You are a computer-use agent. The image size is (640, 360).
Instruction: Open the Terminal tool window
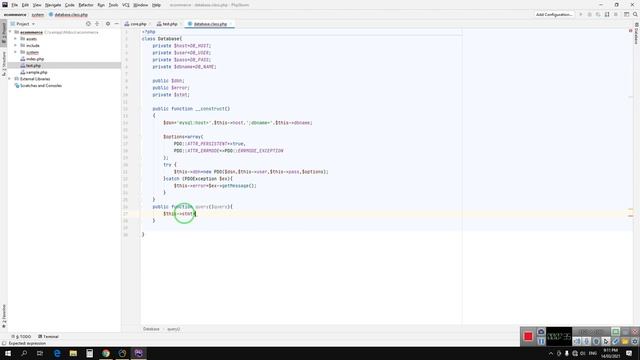pyautogui.click(x=49, y=336)
